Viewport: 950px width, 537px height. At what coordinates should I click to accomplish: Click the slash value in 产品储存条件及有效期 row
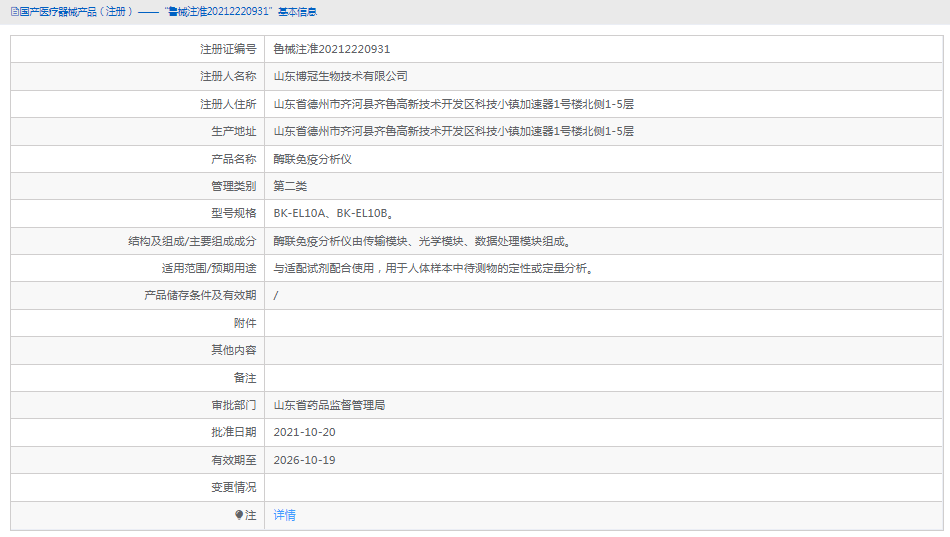(276, 296)
